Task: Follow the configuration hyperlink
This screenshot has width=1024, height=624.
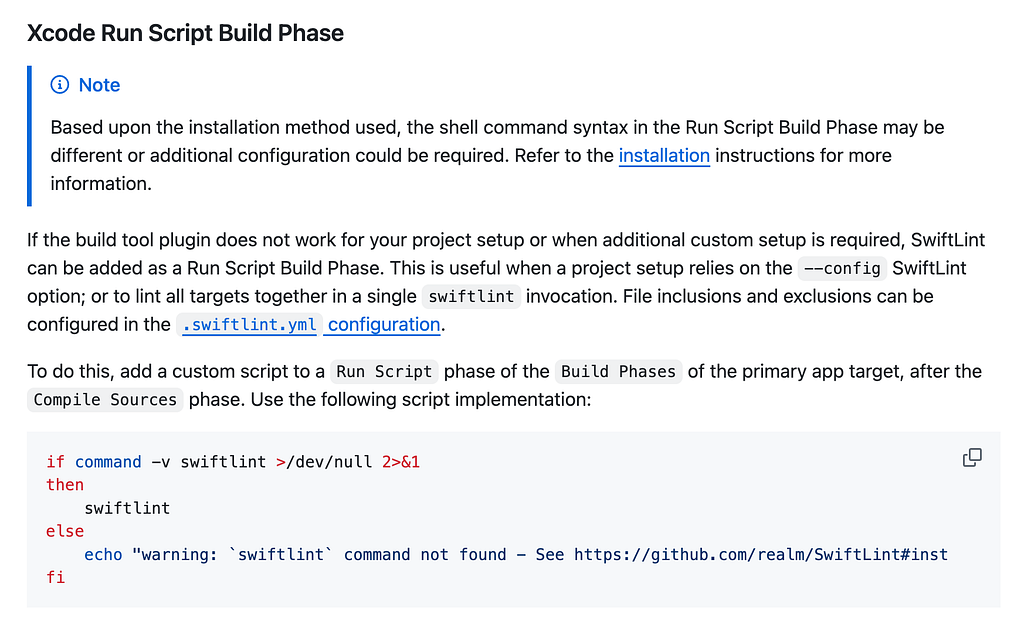Action: [x=383, y=324]
